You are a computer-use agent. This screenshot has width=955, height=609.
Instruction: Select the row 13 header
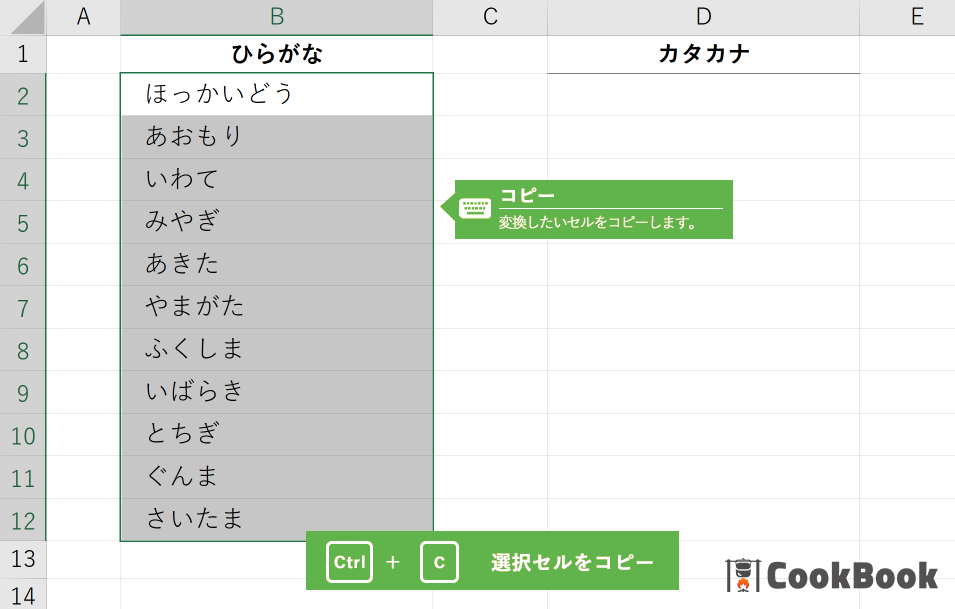23,559
